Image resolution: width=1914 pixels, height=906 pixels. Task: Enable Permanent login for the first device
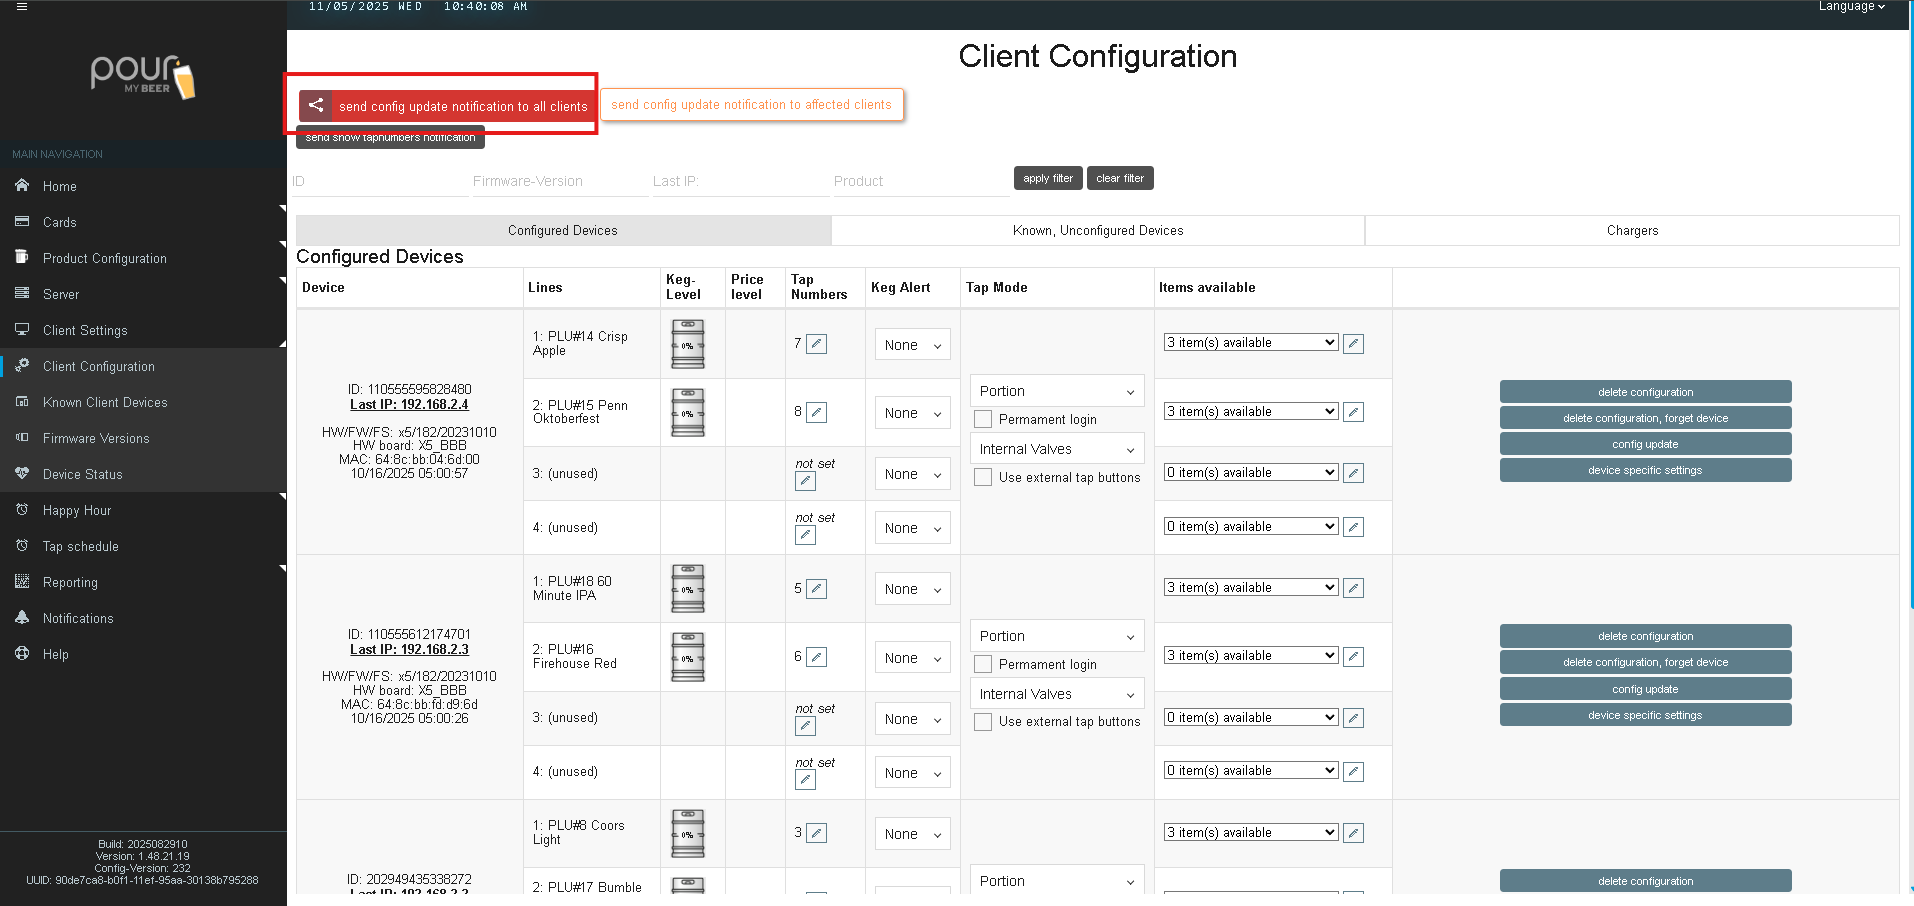(984, 420)
